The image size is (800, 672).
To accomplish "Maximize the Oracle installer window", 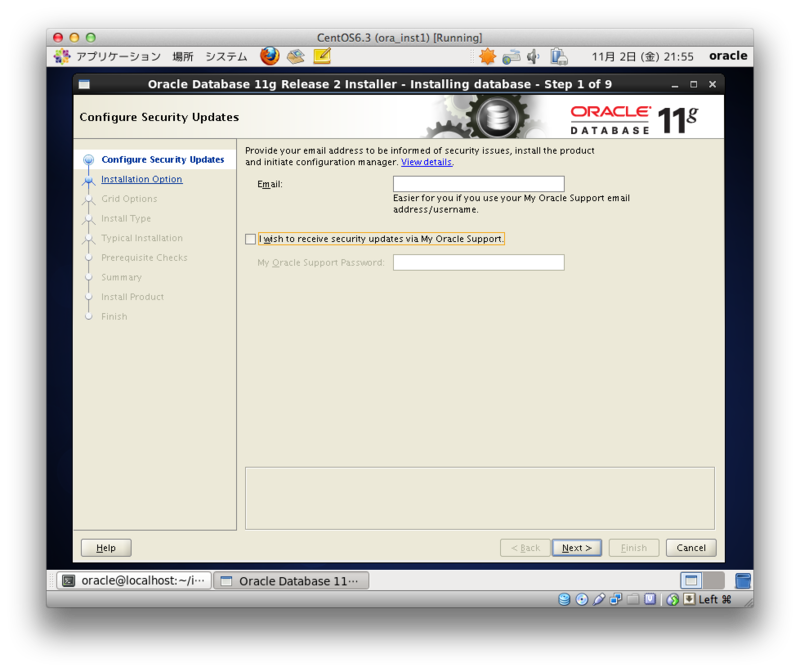I will coord(693,85).
